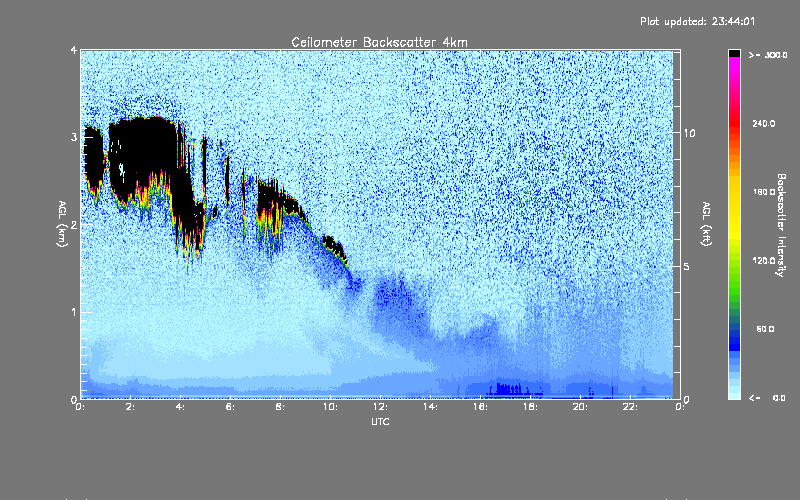
Task: Click the '10:' tick label on the time axis
Action: [330, 407]
